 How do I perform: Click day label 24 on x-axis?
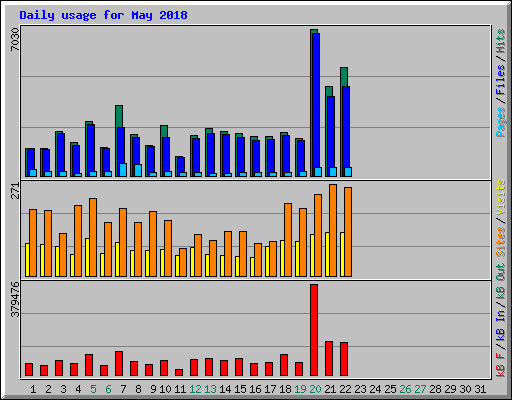point(375,389)
